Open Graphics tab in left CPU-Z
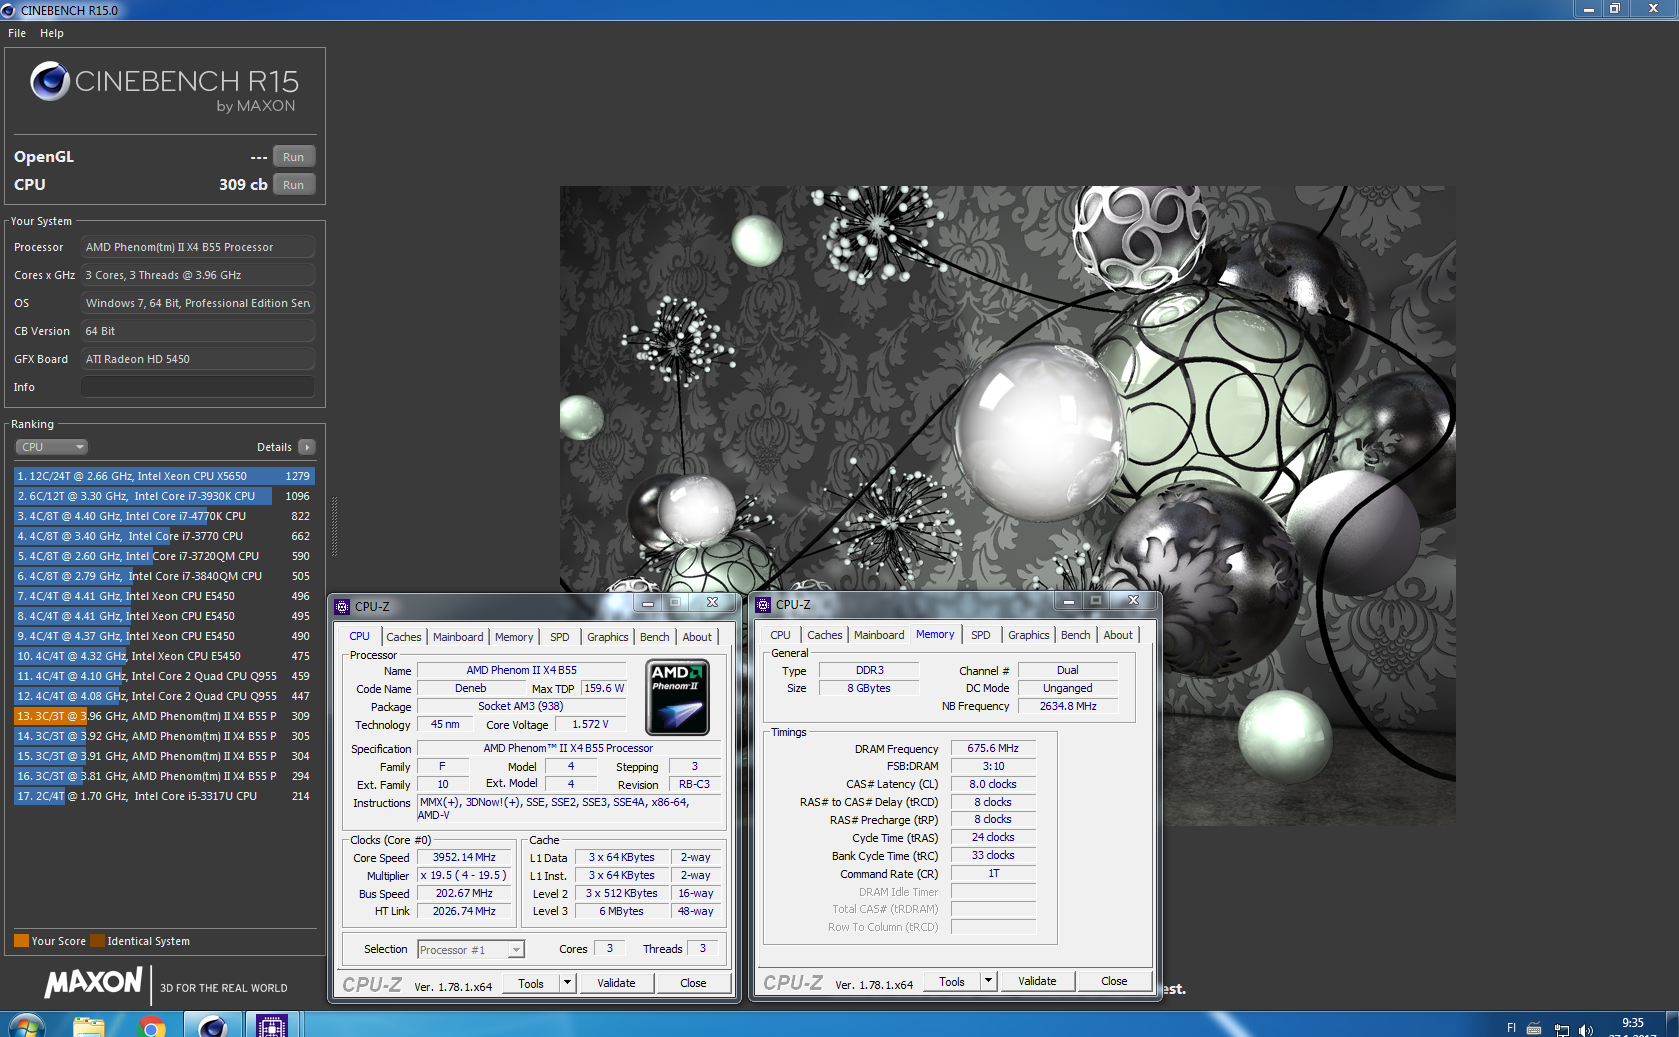Viewport: 1679px width, 1037px height. click(x=608, y=637)
